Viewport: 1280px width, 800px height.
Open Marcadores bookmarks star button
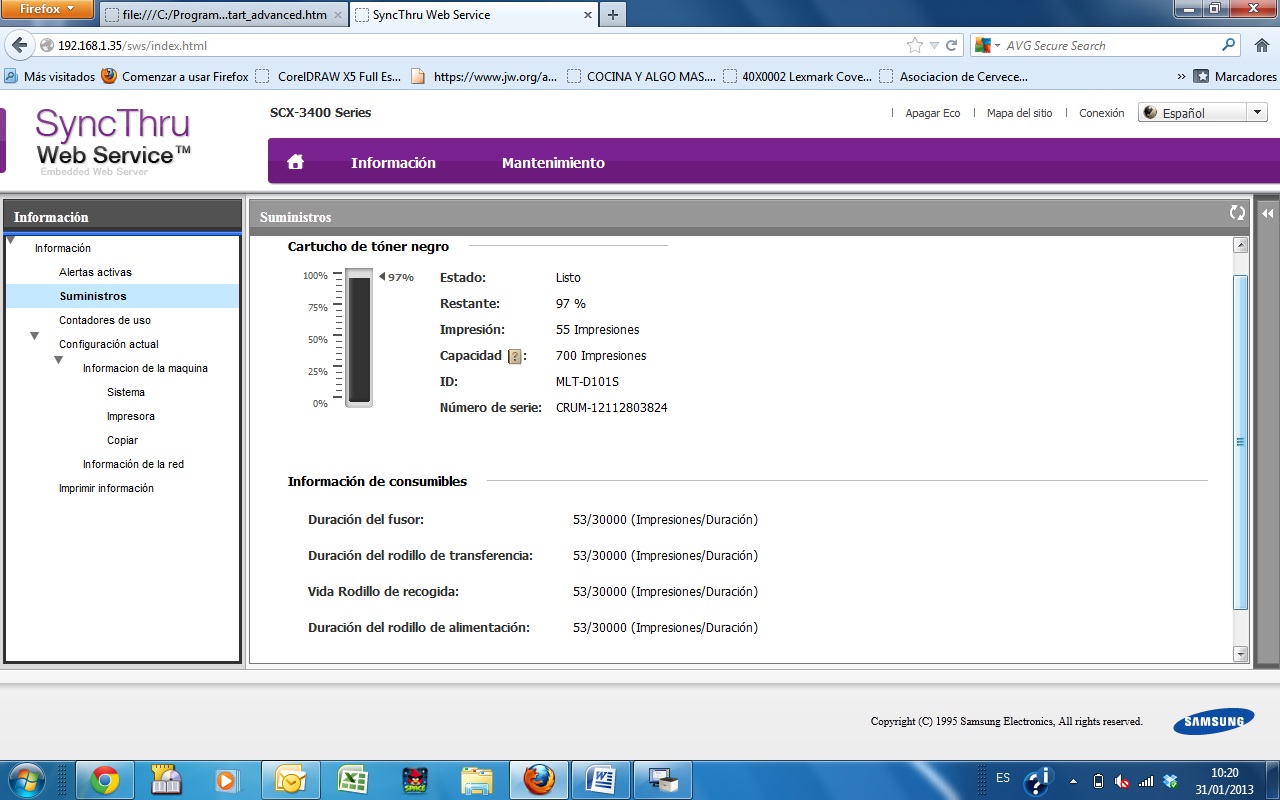click(1237, 76)
